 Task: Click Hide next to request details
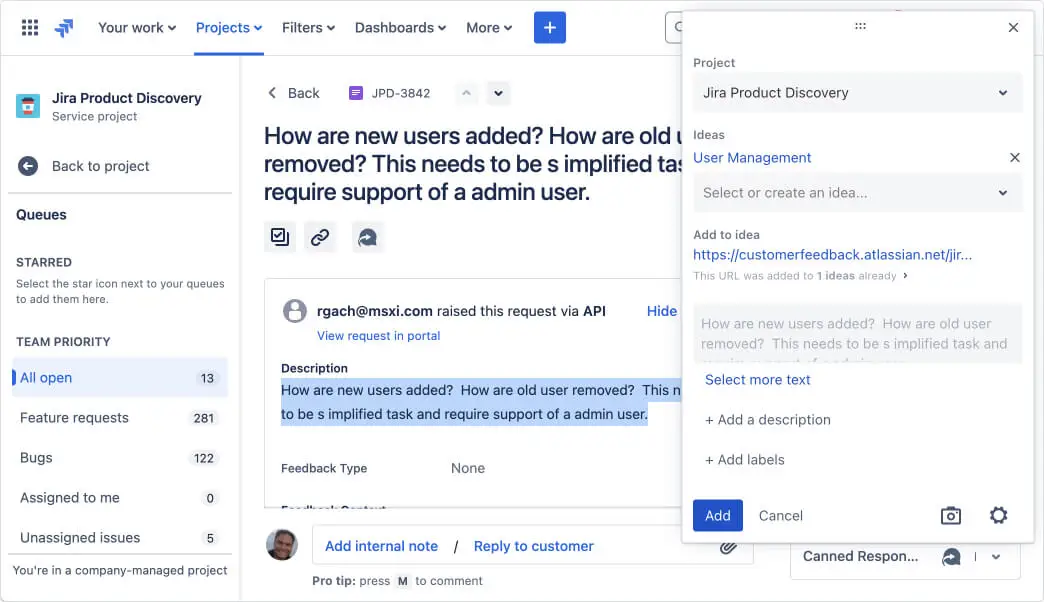tap(662, 311)
